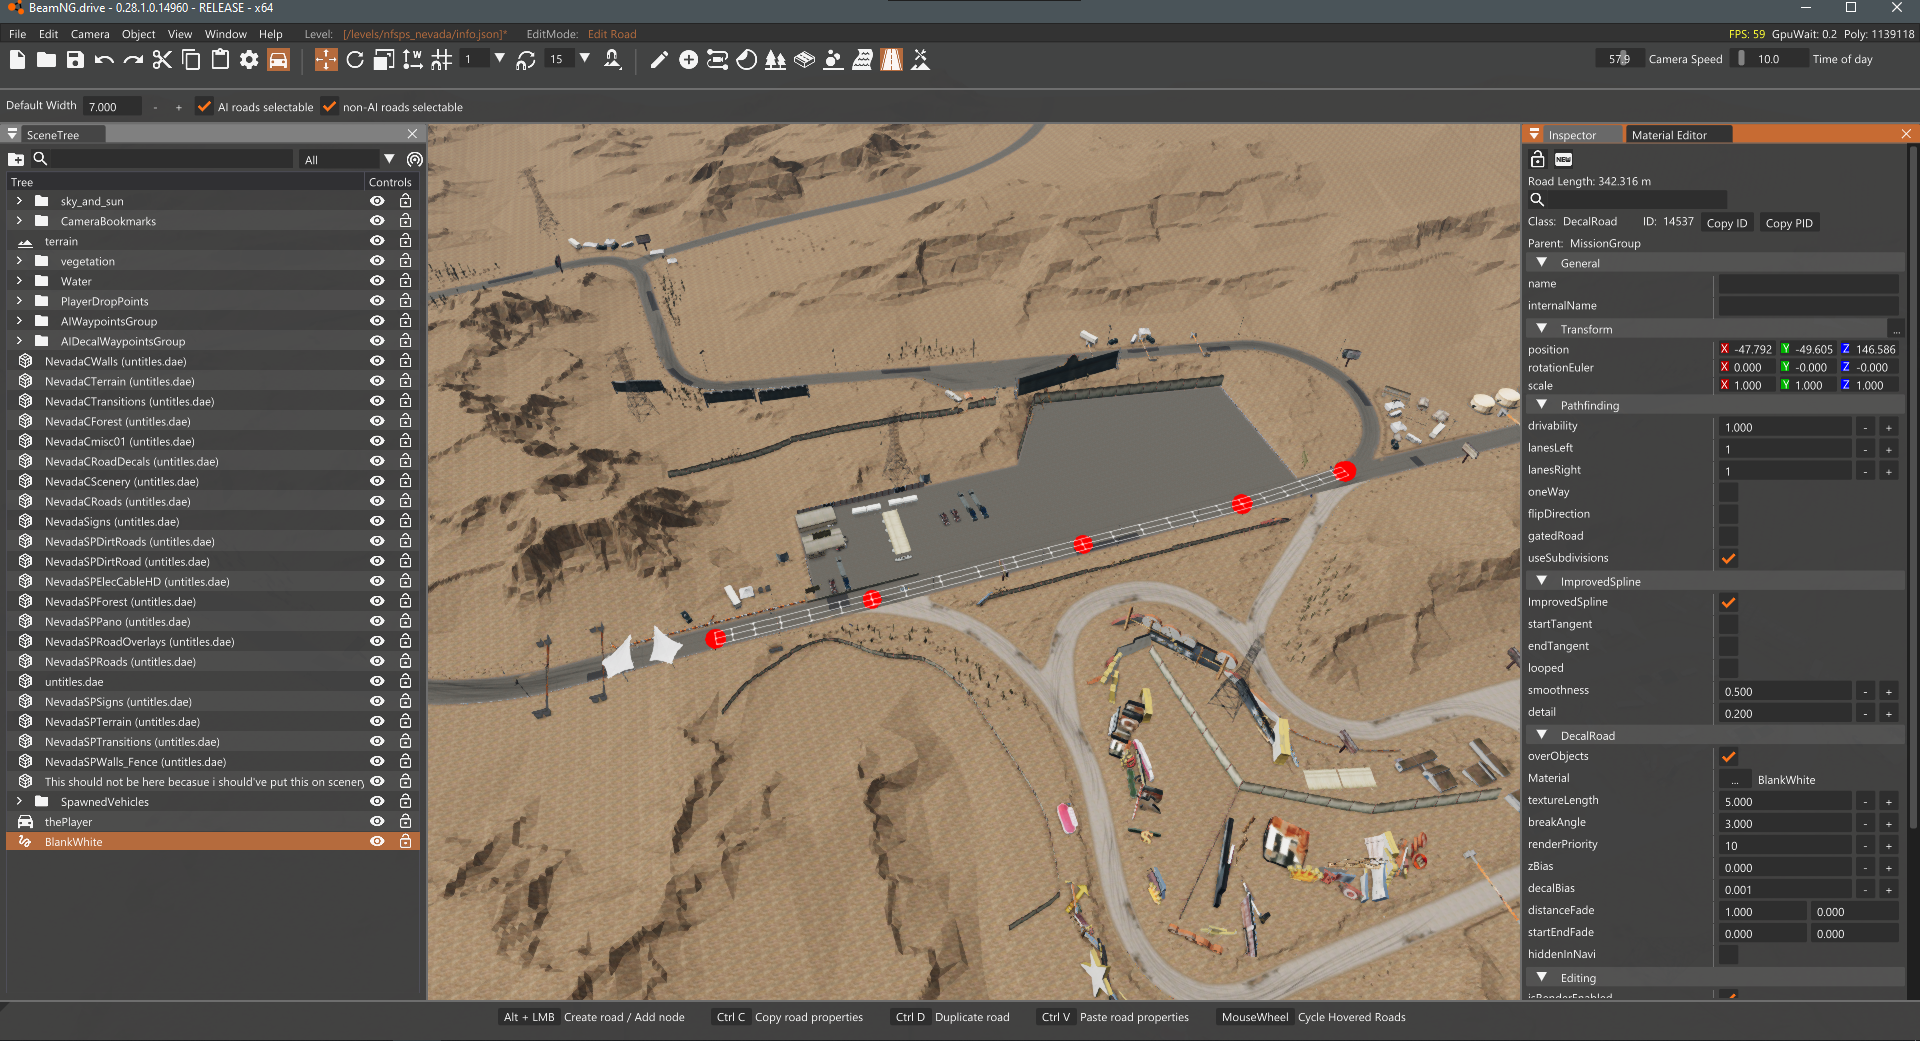Toggle grid snapping icon
This screenshot has width=1920, height=1041.
(442, 60)
